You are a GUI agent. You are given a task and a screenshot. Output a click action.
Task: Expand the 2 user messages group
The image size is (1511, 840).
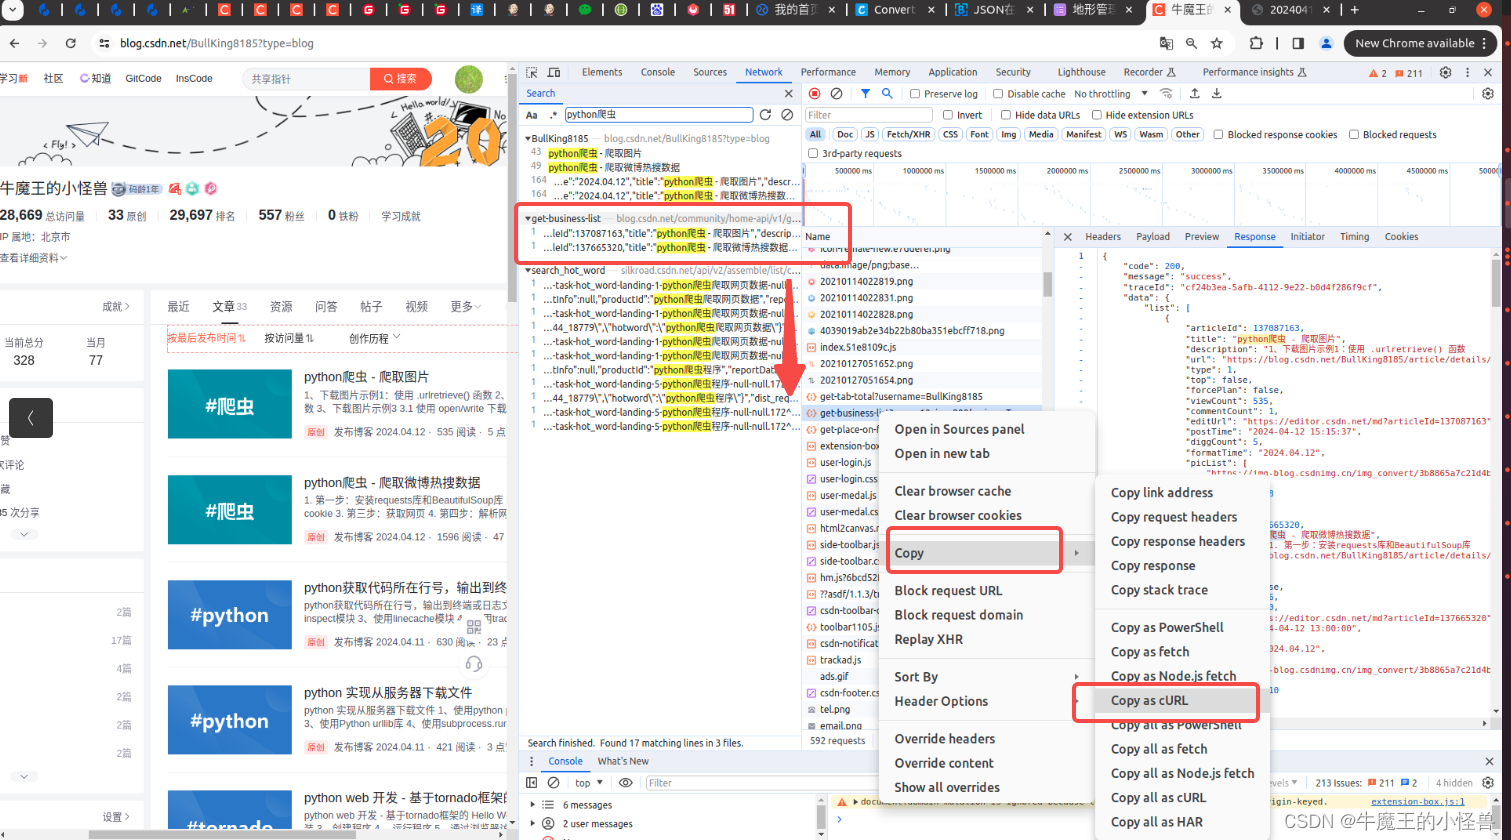click(533, 824)
